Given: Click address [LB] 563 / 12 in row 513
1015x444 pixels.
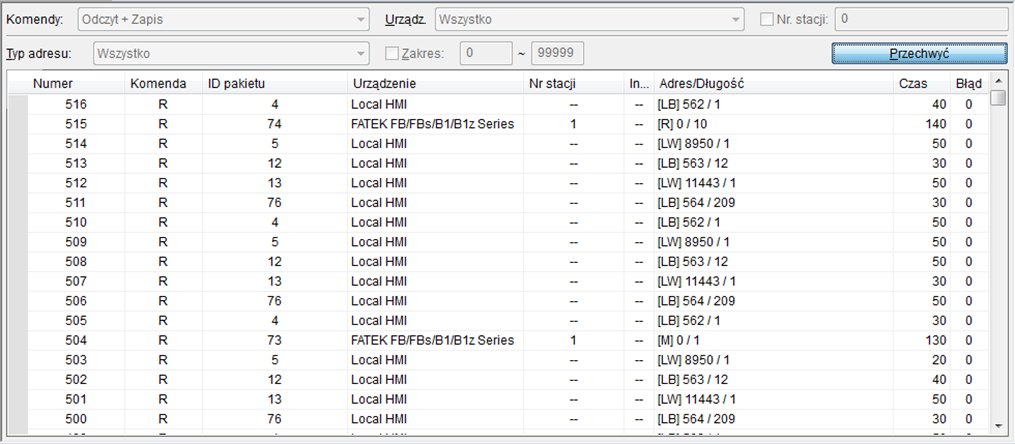Looking at the screenshot, I should 693,163.
